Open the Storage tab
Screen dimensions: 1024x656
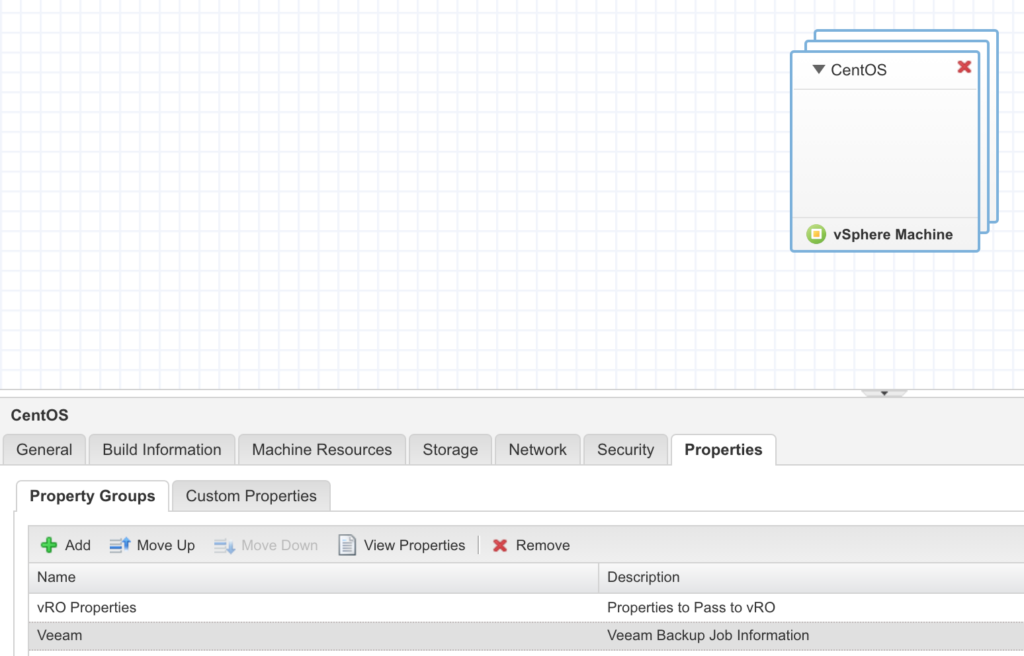450,449
